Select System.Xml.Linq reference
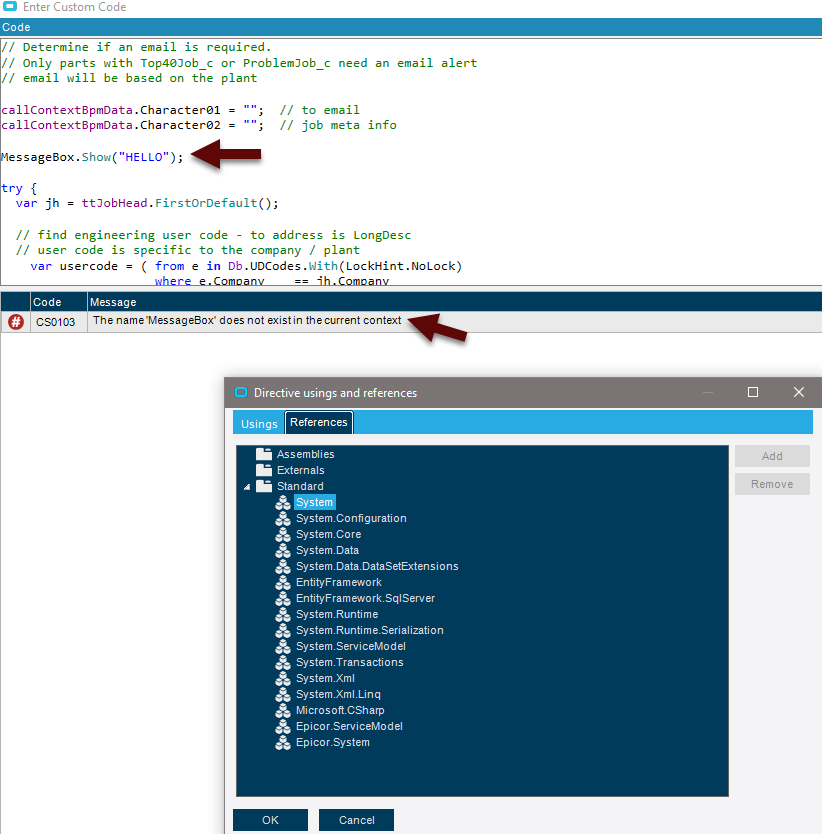This screenshot has height=834, width=822. (x=338, y=694)
